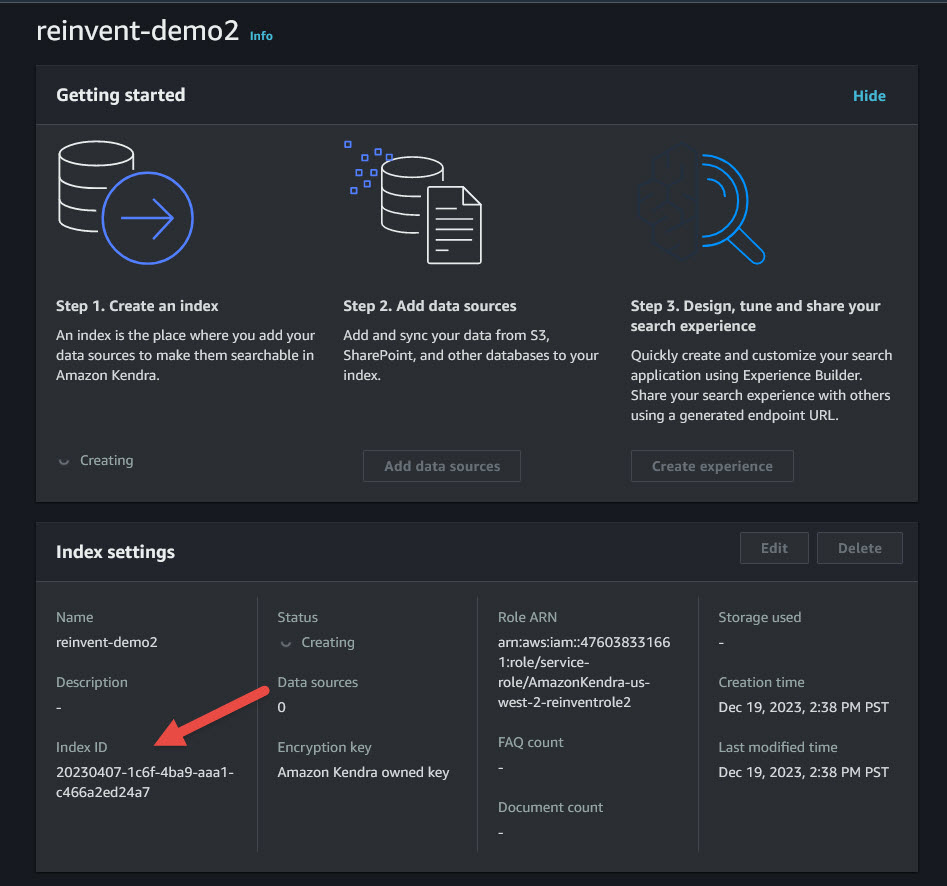This screenshot has height=886, width=947.
Task: Edit the index settings
Action: [774, 548]
